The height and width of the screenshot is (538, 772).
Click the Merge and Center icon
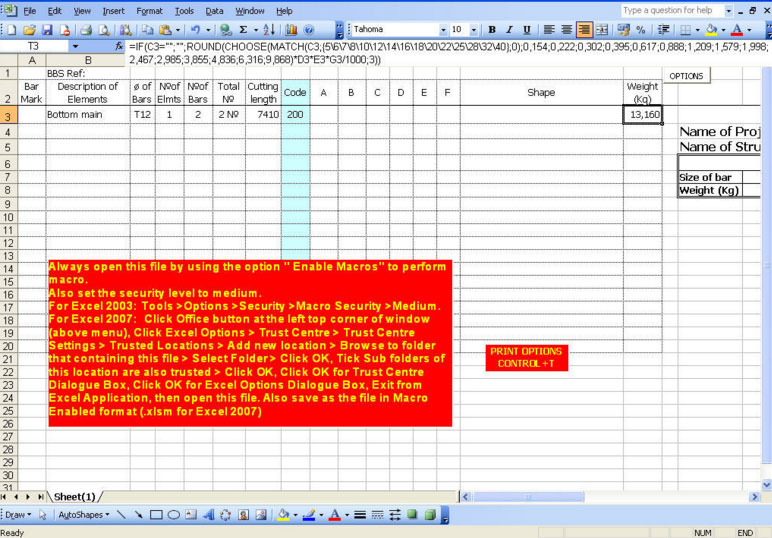pos(602,30)
